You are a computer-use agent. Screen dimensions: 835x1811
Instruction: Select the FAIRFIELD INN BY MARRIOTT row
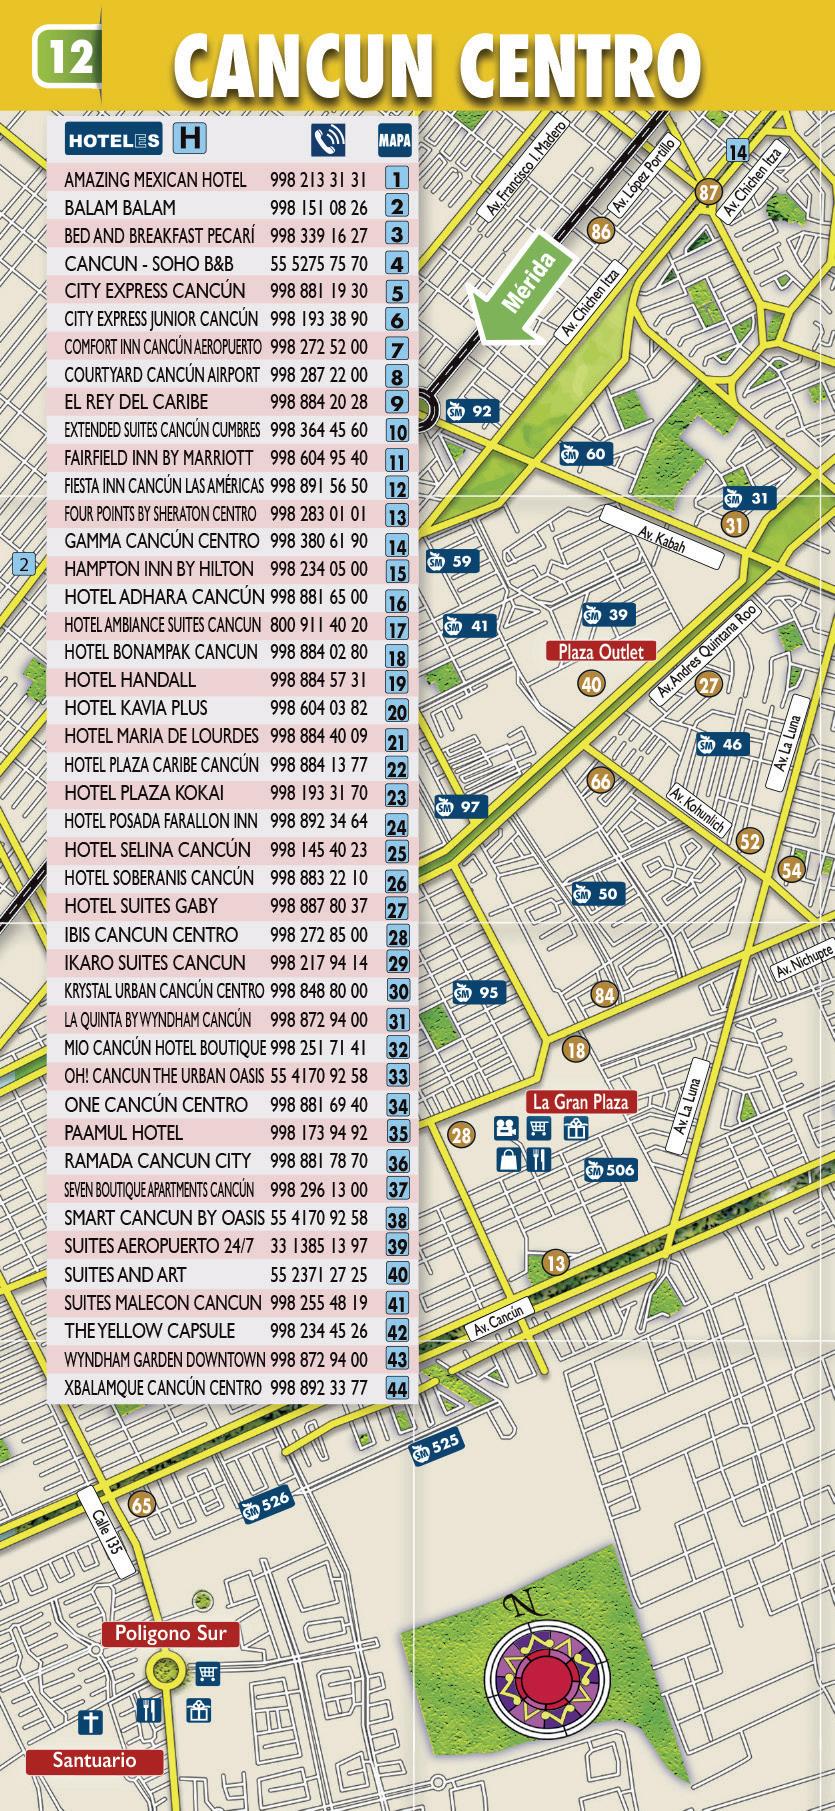click(x=232, y=458)
